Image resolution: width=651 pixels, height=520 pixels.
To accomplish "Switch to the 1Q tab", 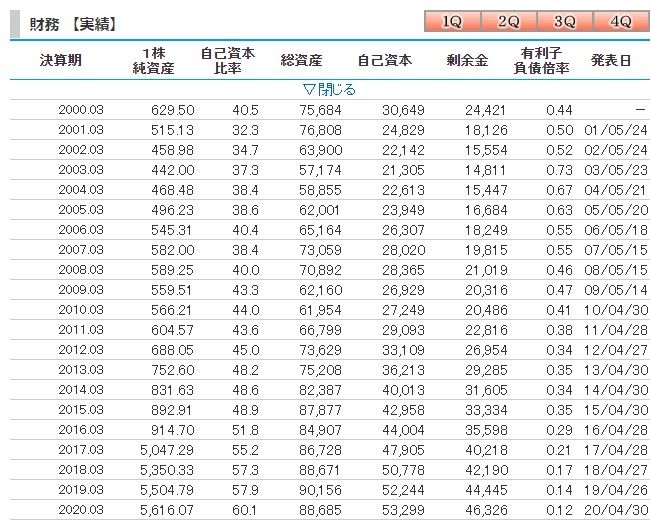I will 452,21.
